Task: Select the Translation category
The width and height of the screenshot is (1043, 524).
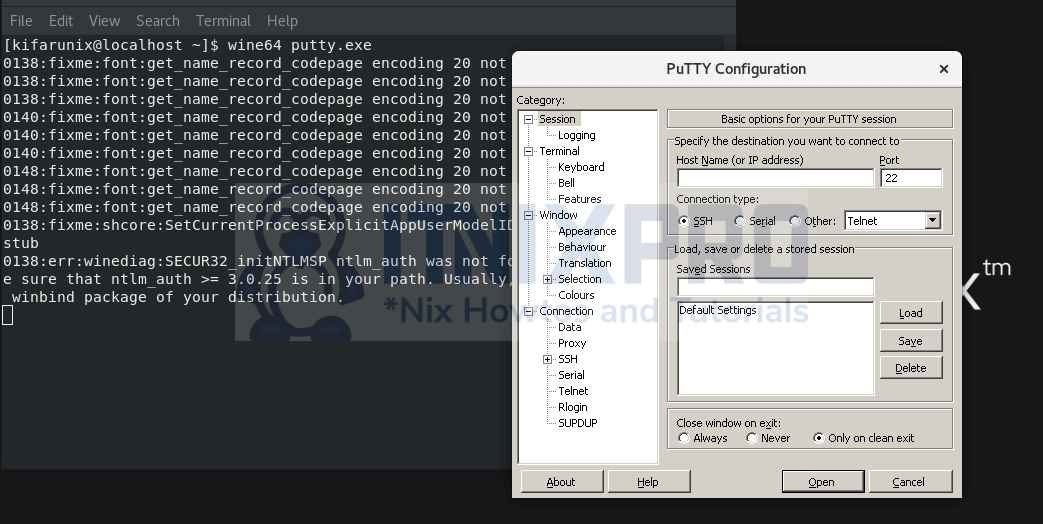Action: 585,263
